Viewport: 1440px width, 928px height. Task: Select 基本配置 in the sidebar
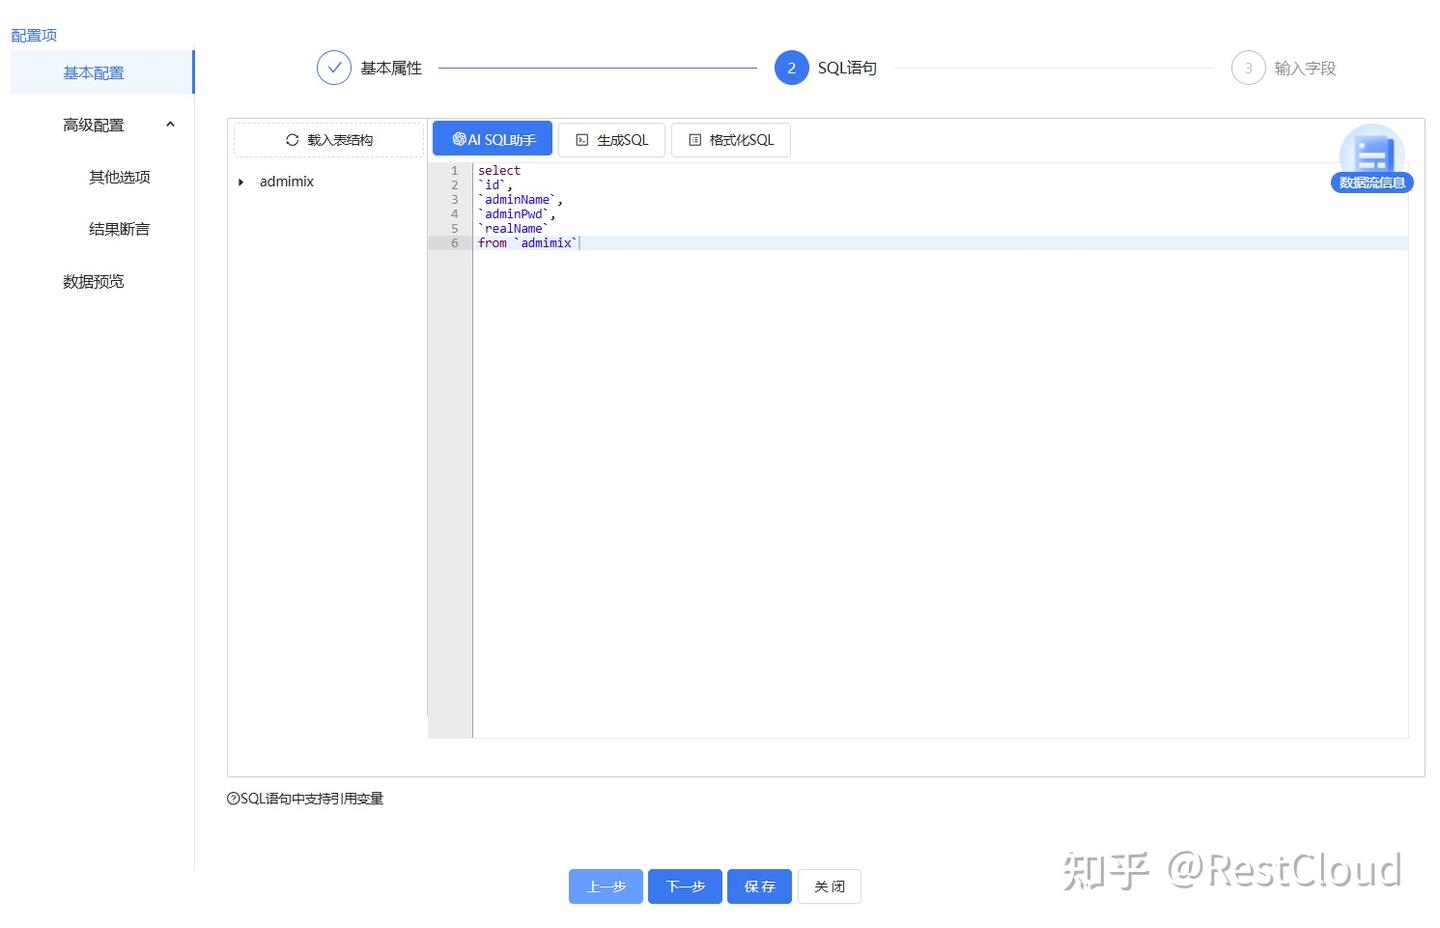pyautogui.click(x=102, y=72)
